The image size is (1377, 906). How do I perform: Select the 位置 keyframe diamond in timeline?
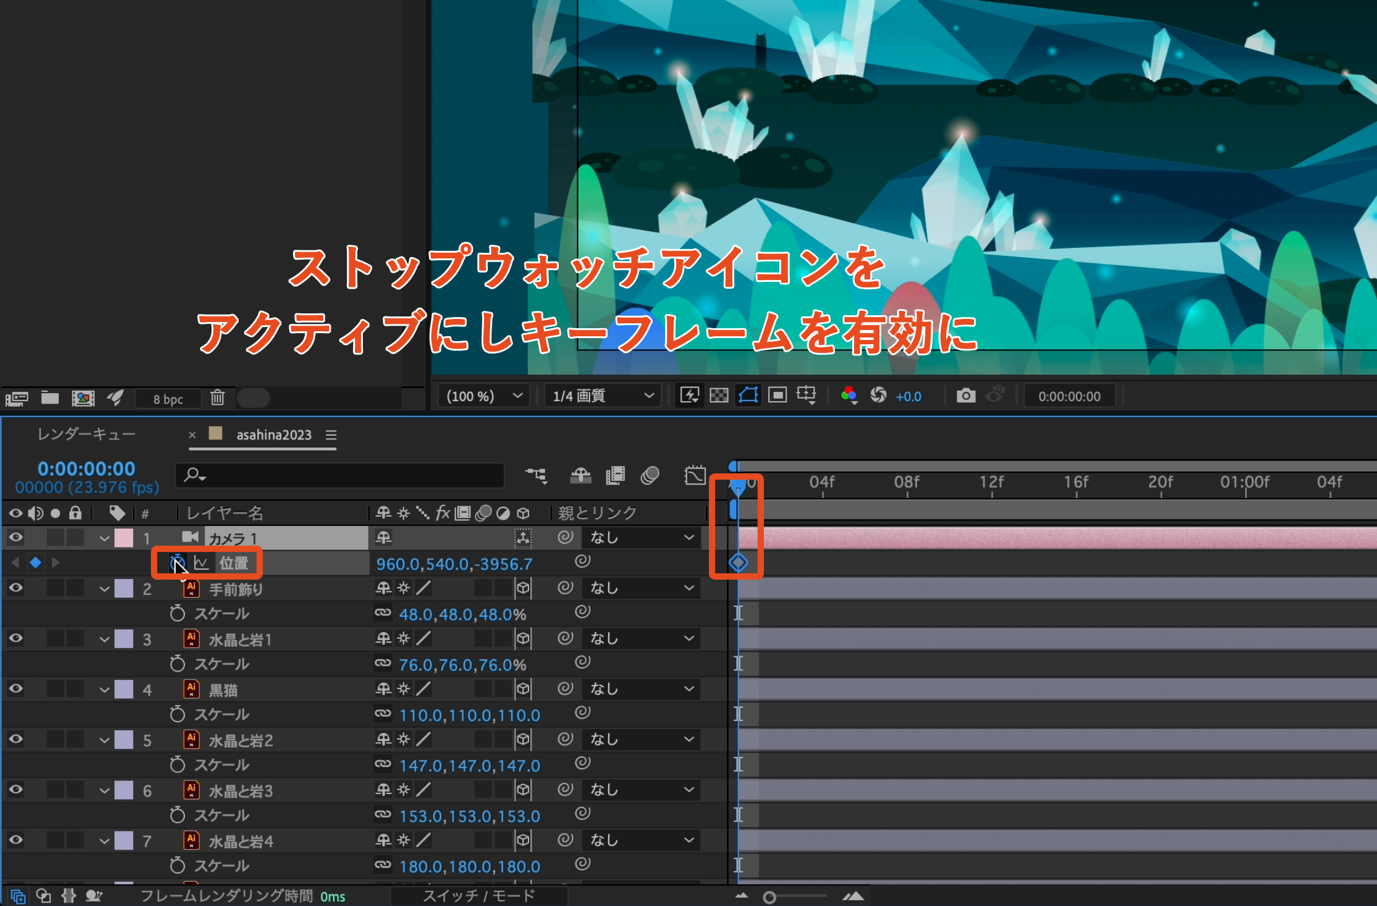pos(738,563)
